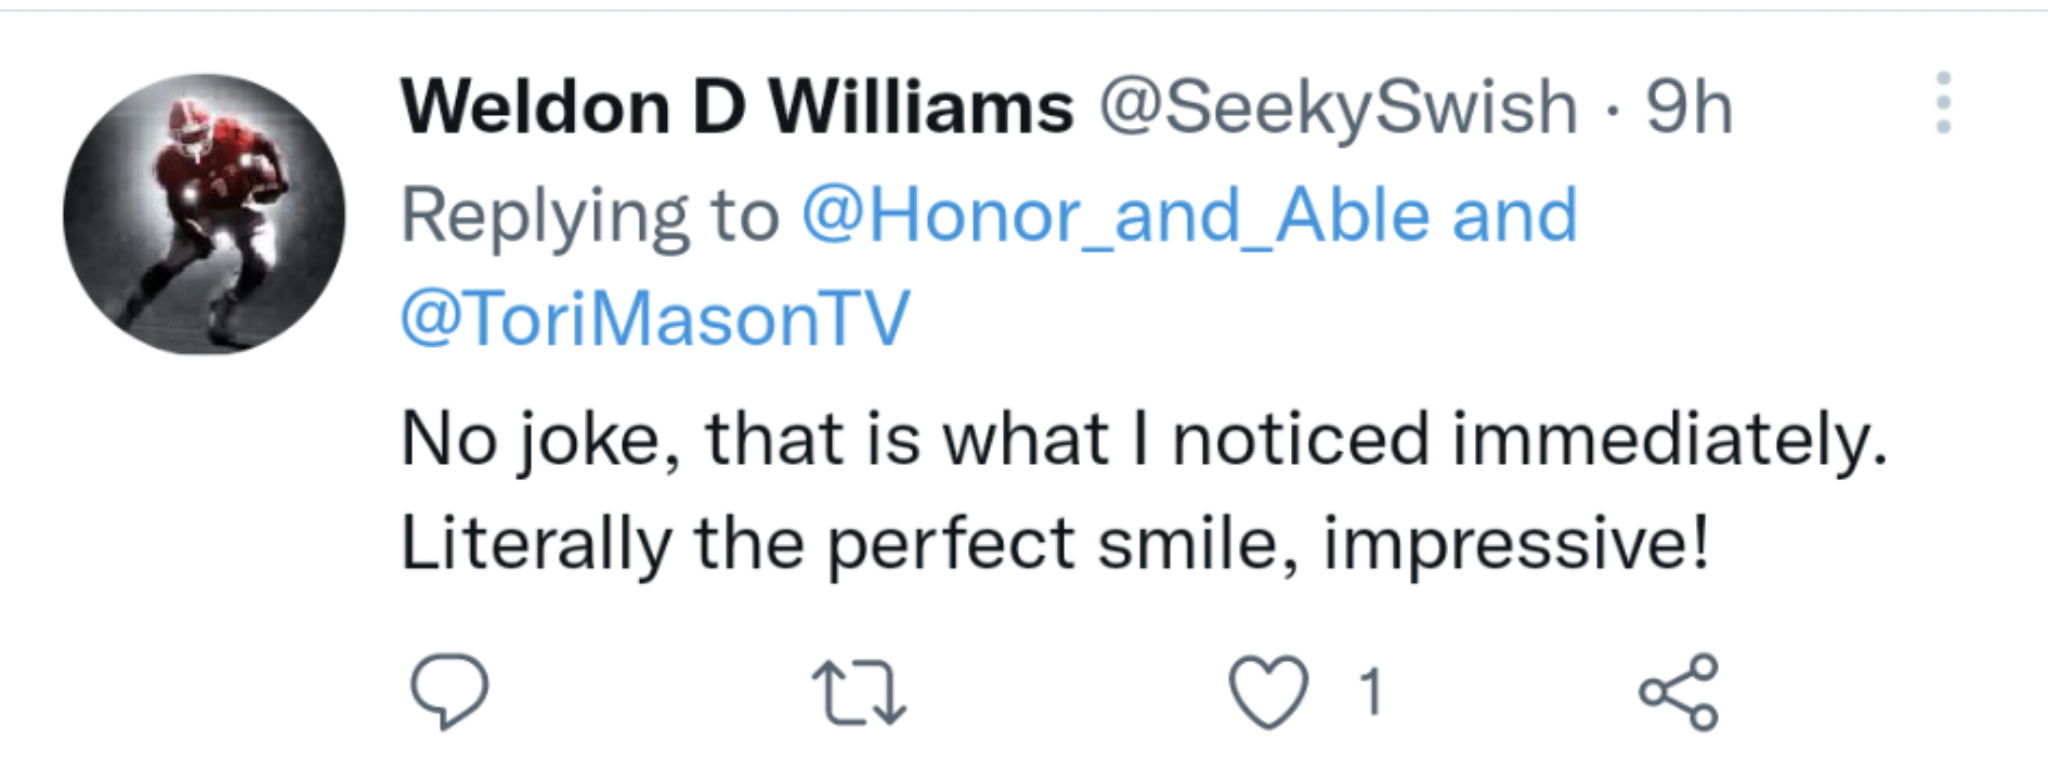
Task: Click the "Literally the perfect smile" text line
Action: point(850,545)
